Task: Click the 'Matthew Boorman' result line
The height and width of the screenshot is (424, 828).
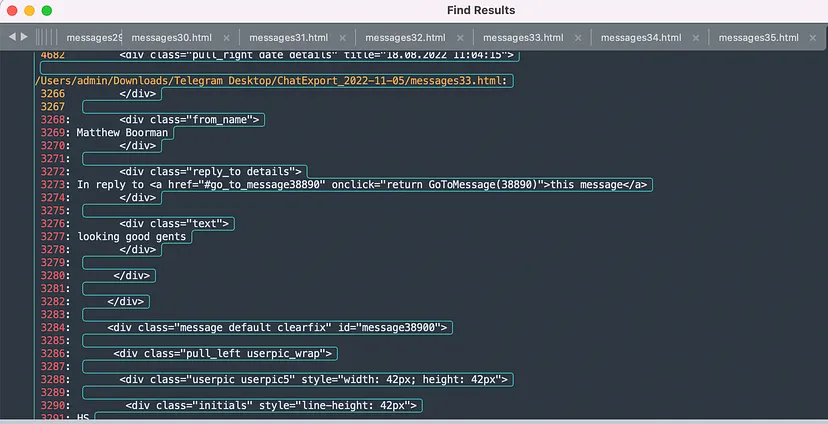Action: point(122,133)
